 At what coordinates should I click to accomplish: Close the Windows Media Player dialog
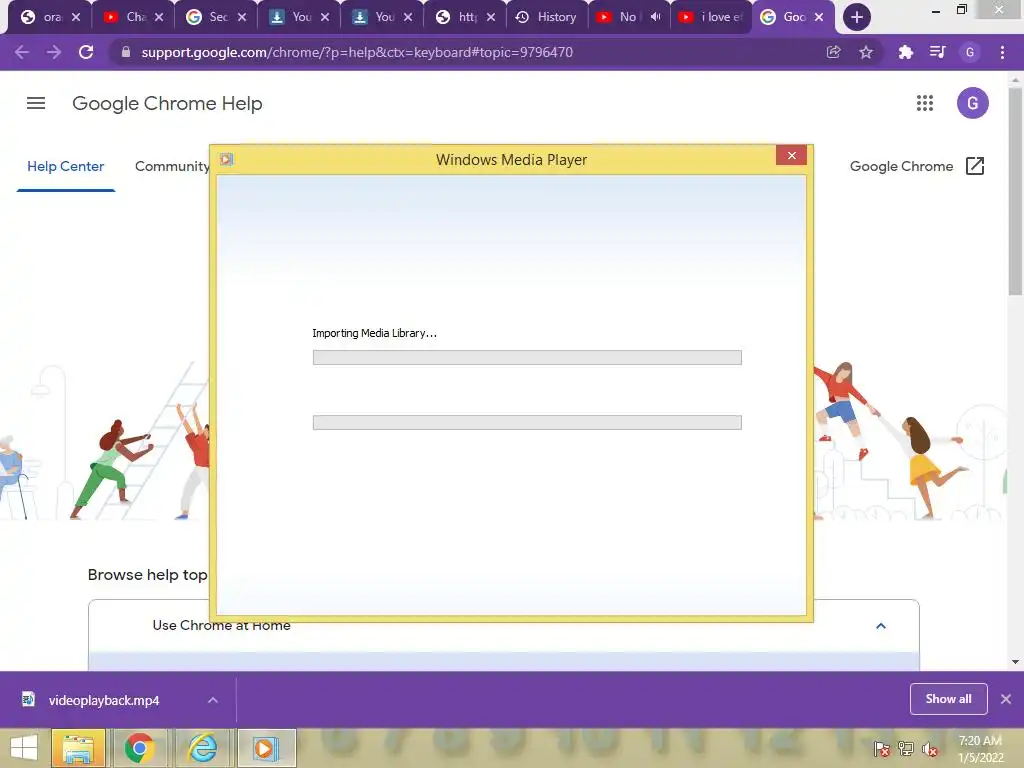(791, 155)
